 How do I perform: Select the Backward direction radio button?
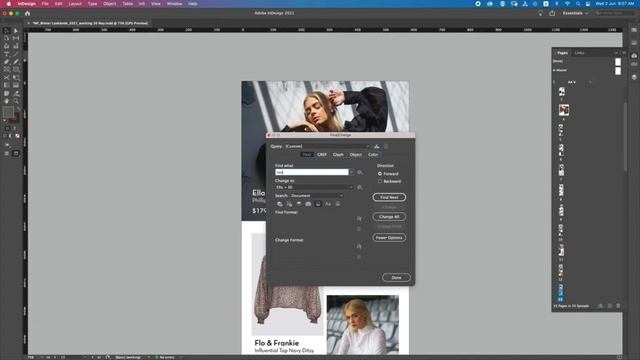point(380,181)
